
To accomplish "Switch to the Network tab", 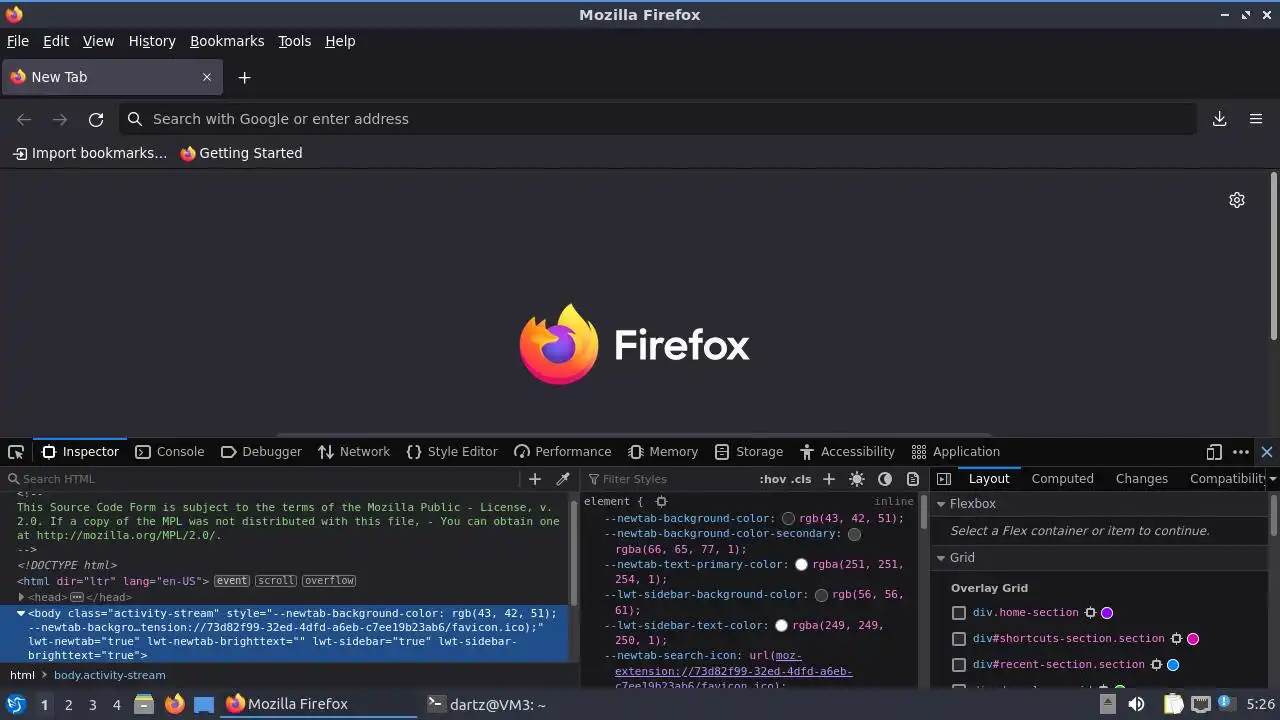I will coord(354,452).
